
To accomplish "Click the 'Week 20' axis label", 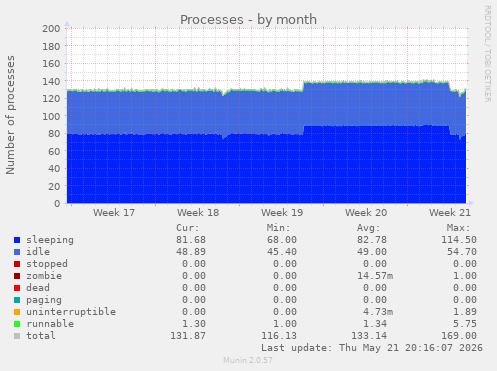I will (x=366, y=213).
